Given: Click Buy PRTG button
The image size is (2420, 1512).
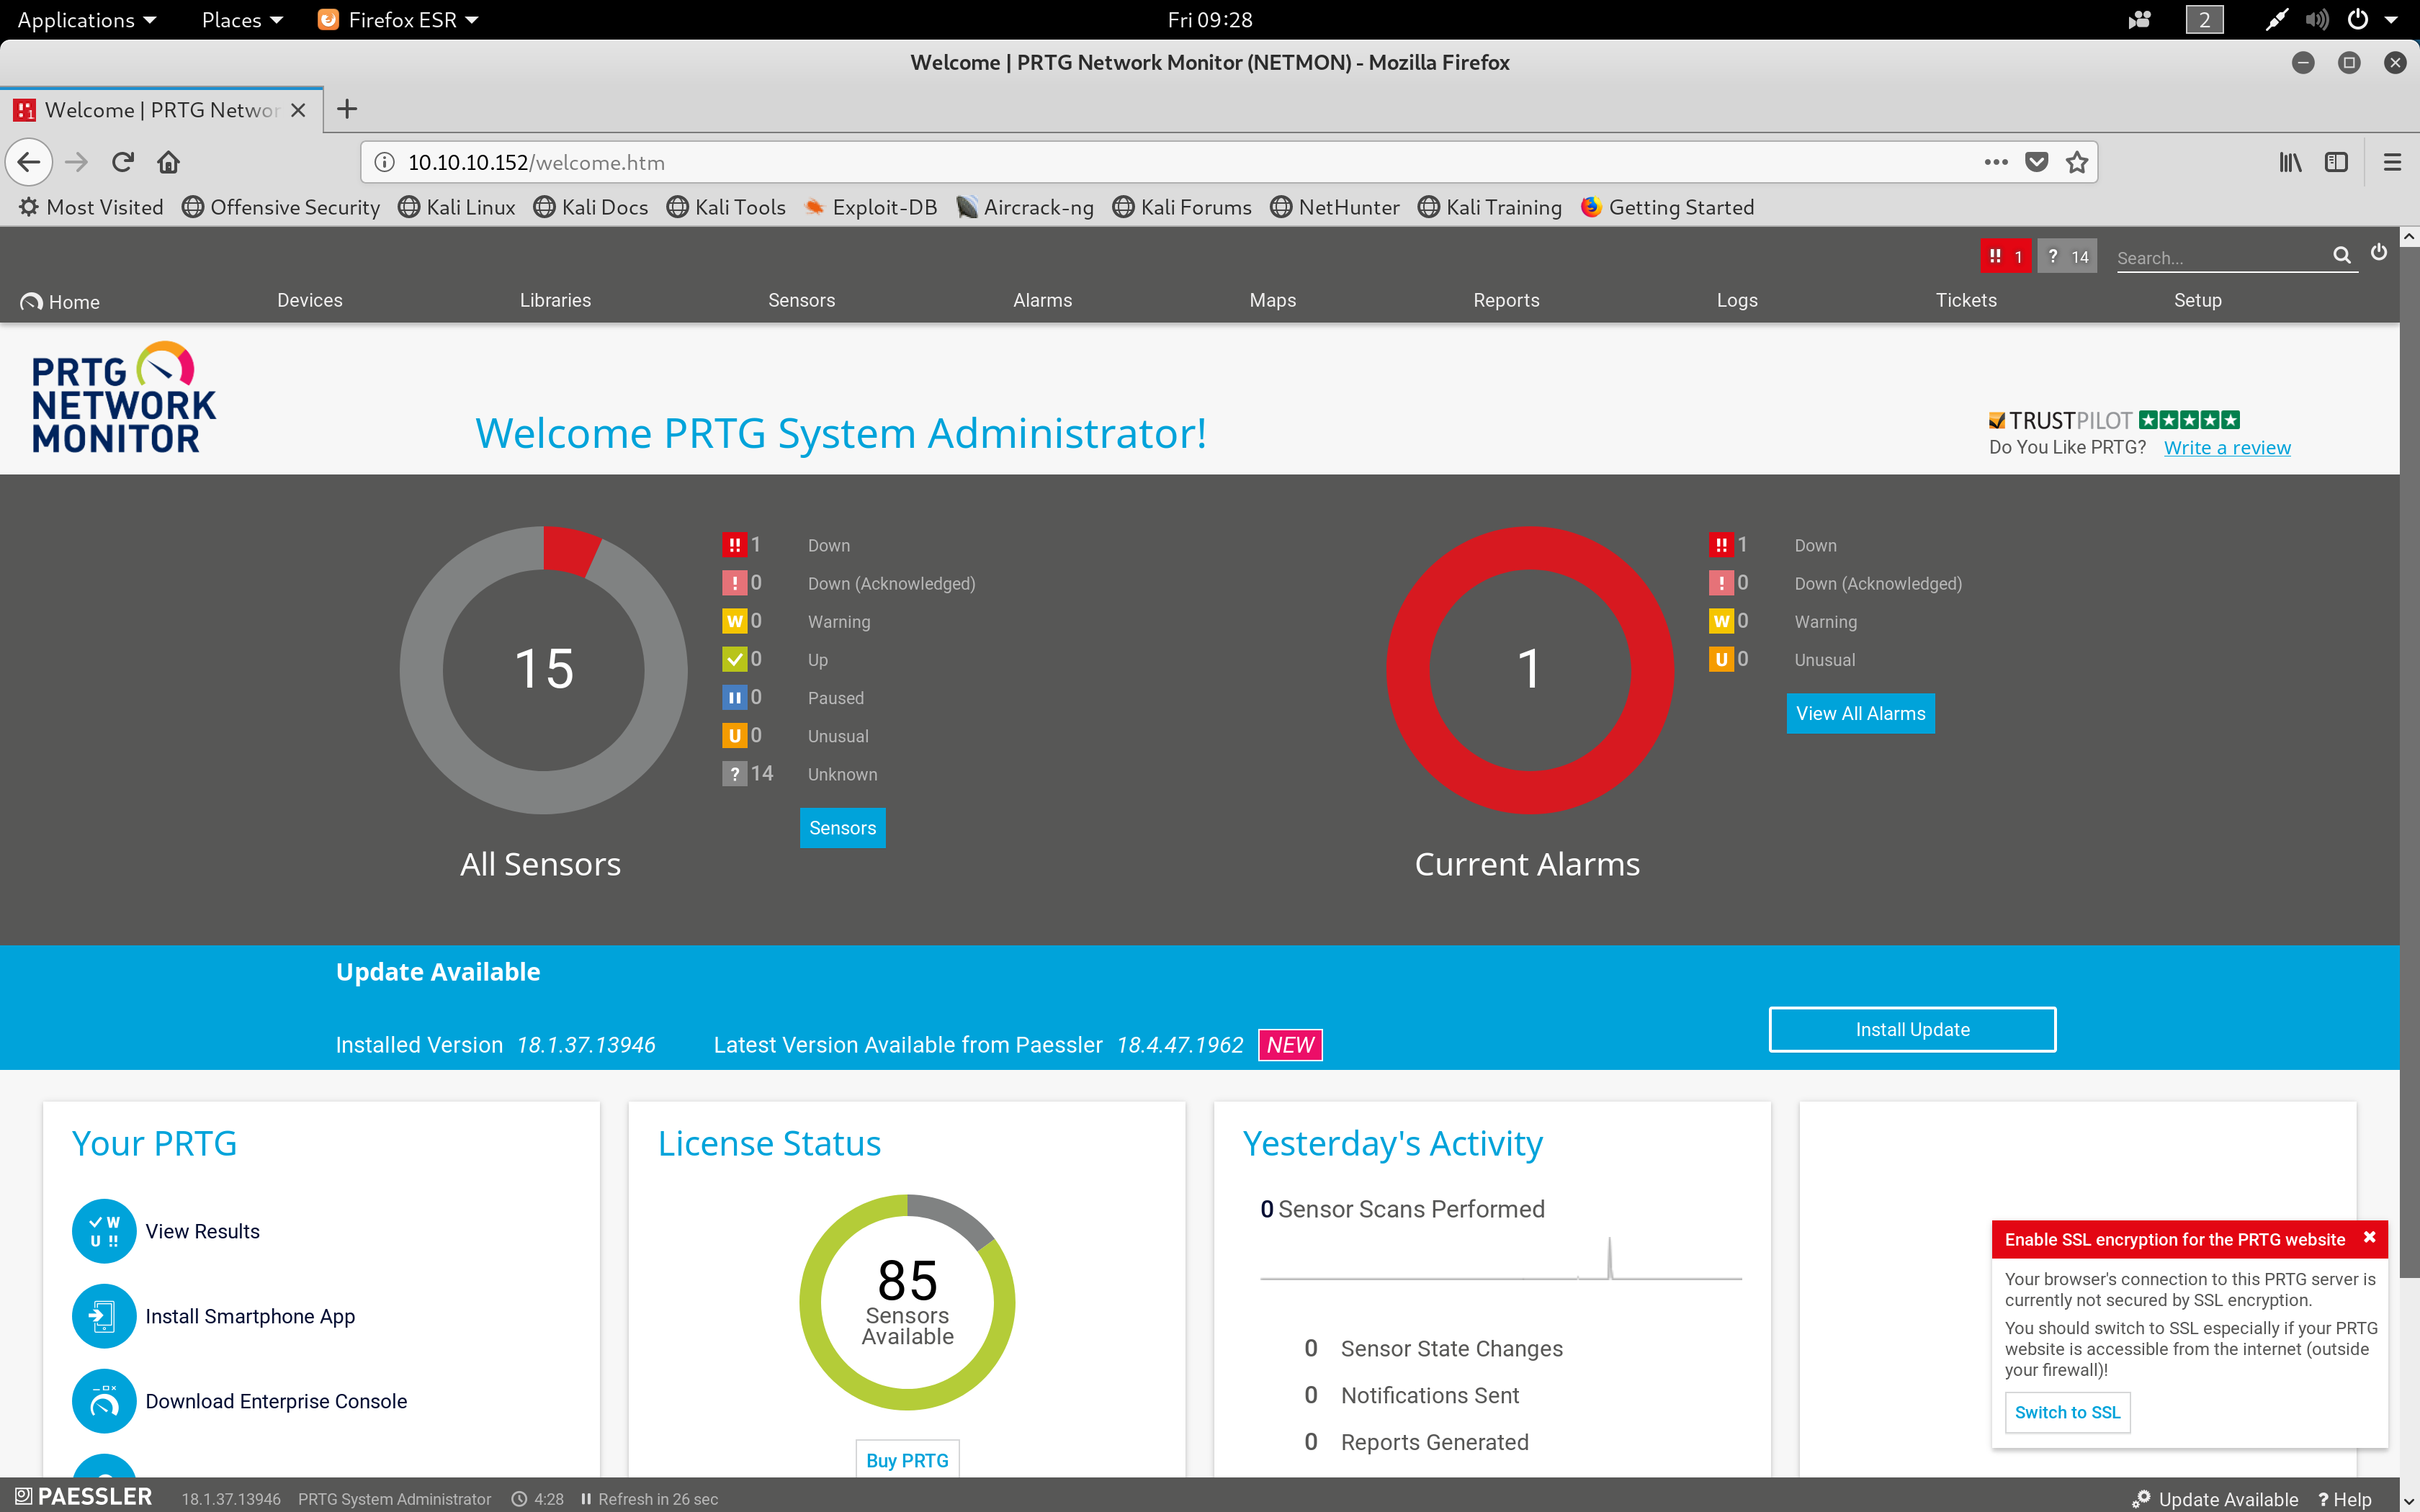Looking at the screenshot, I should (907, 1460).
